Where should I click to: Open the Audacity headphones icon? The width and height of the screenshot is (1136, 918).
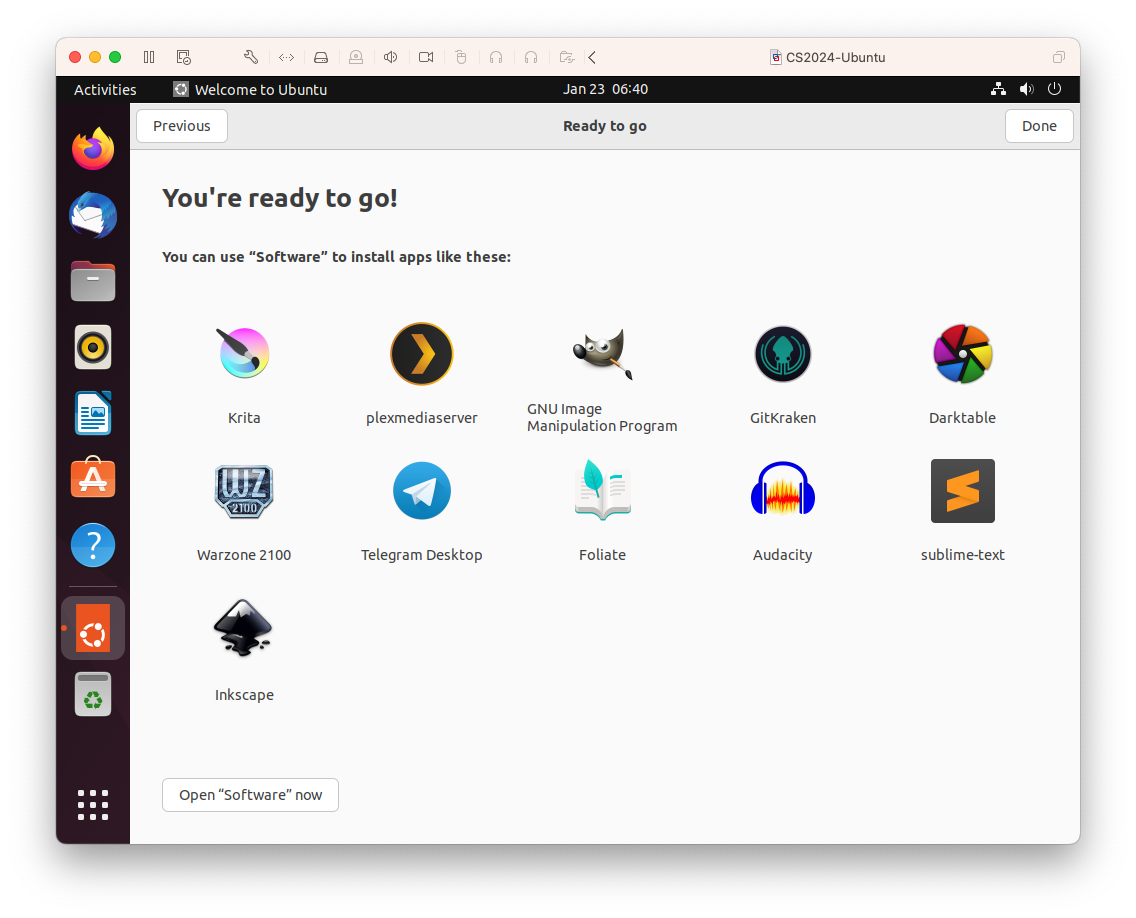[782, 491]
